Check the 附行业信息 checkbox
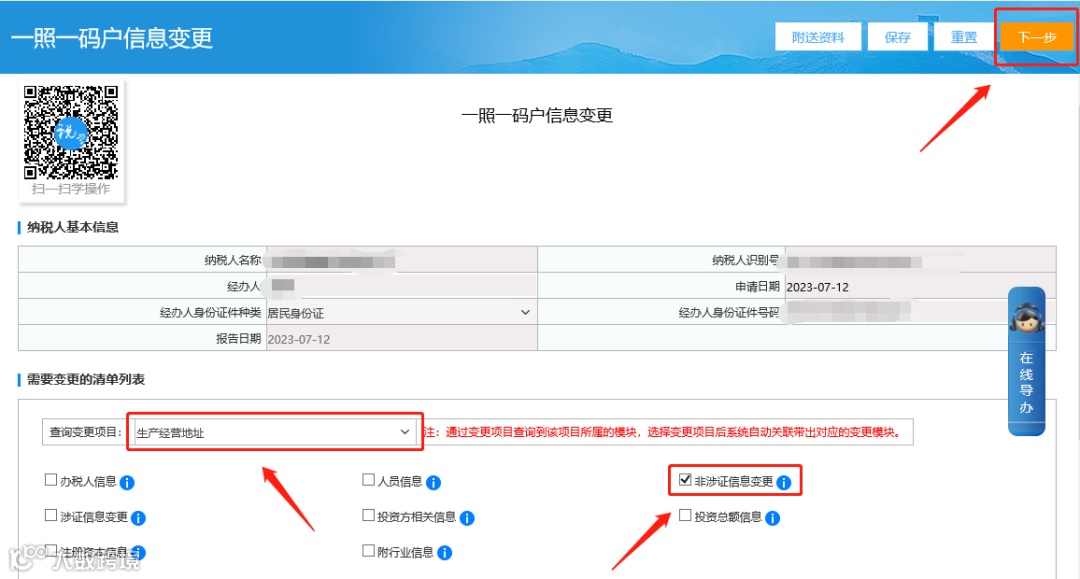 pyautogui.click(x=368, y=551)
